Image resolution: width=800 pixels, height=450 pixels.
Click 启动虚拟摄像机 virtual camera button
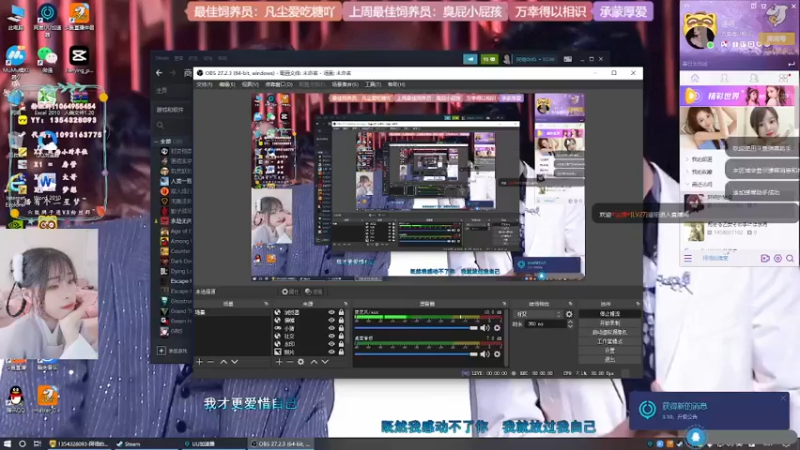(x=610, y=332)
